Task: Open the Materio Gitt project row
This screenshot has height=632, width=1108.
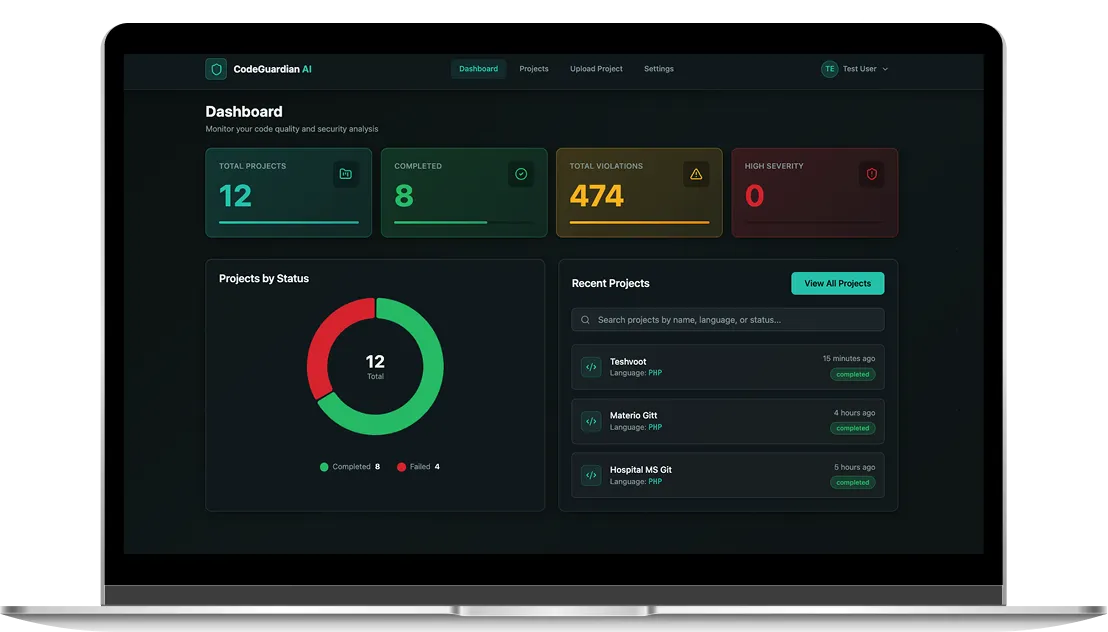Action: click(x=727, y=421)
